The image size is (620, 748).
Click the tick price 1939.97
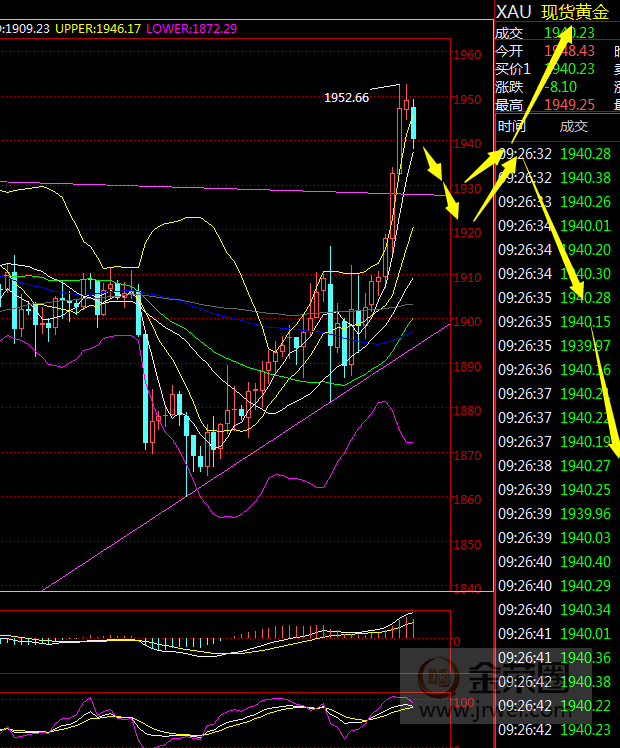586,345
